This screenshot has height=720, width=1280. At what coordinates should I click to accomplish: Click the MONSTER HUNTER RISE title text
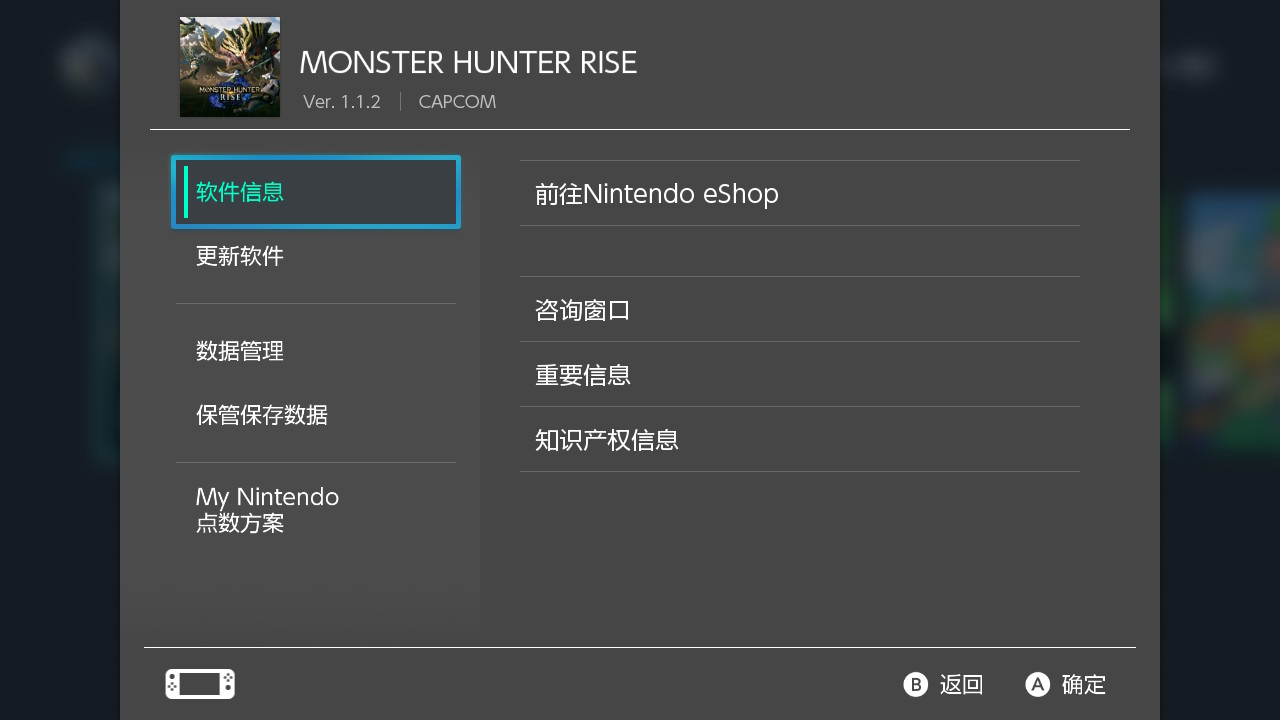pyautogui.click(x=468, y=62)
